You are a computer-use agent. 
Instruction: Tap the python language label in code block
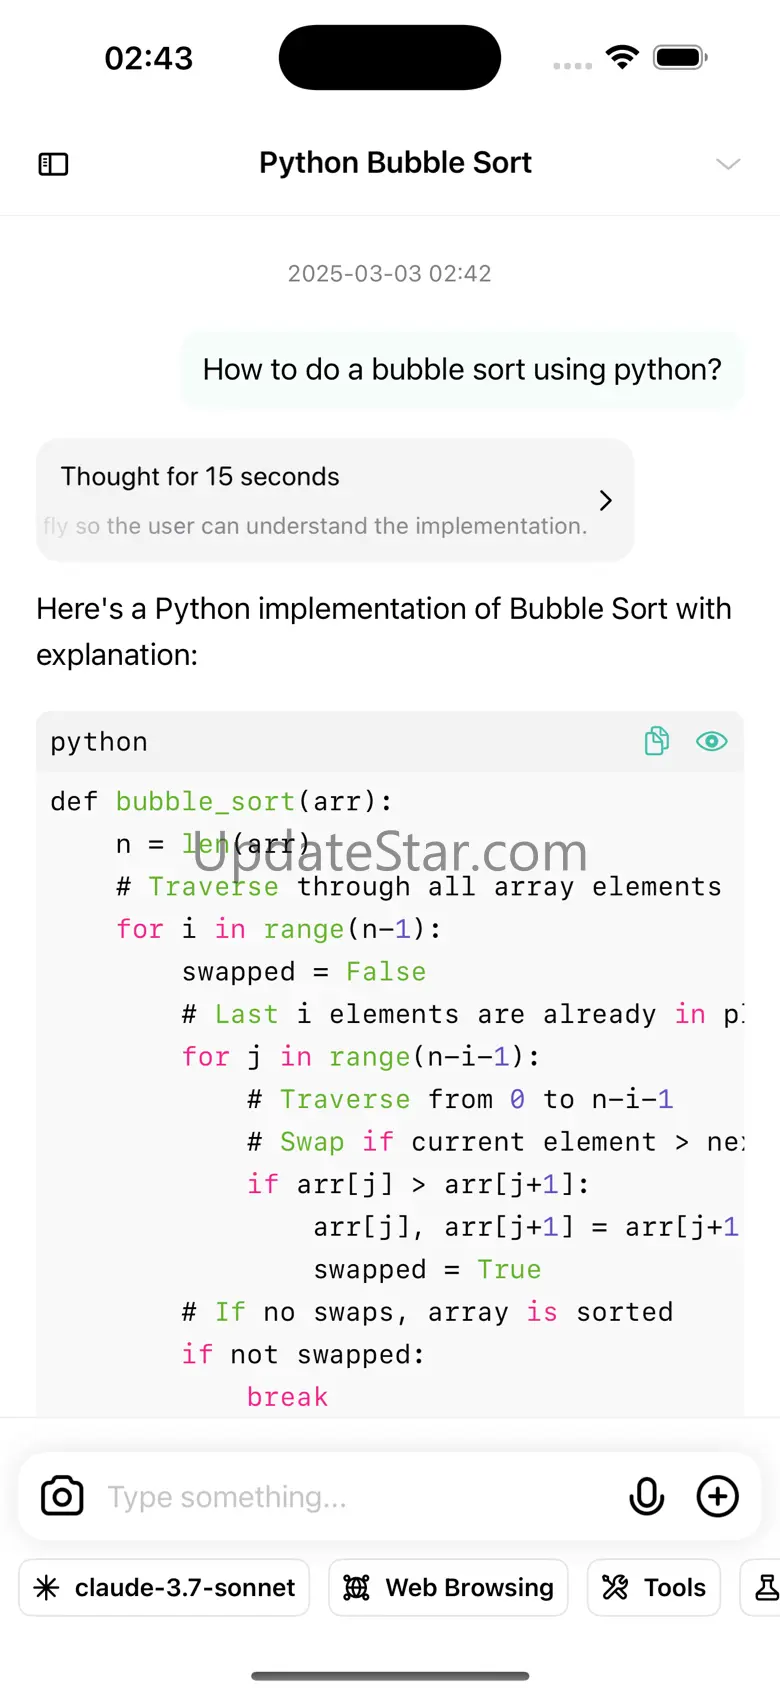pos(99,741)
